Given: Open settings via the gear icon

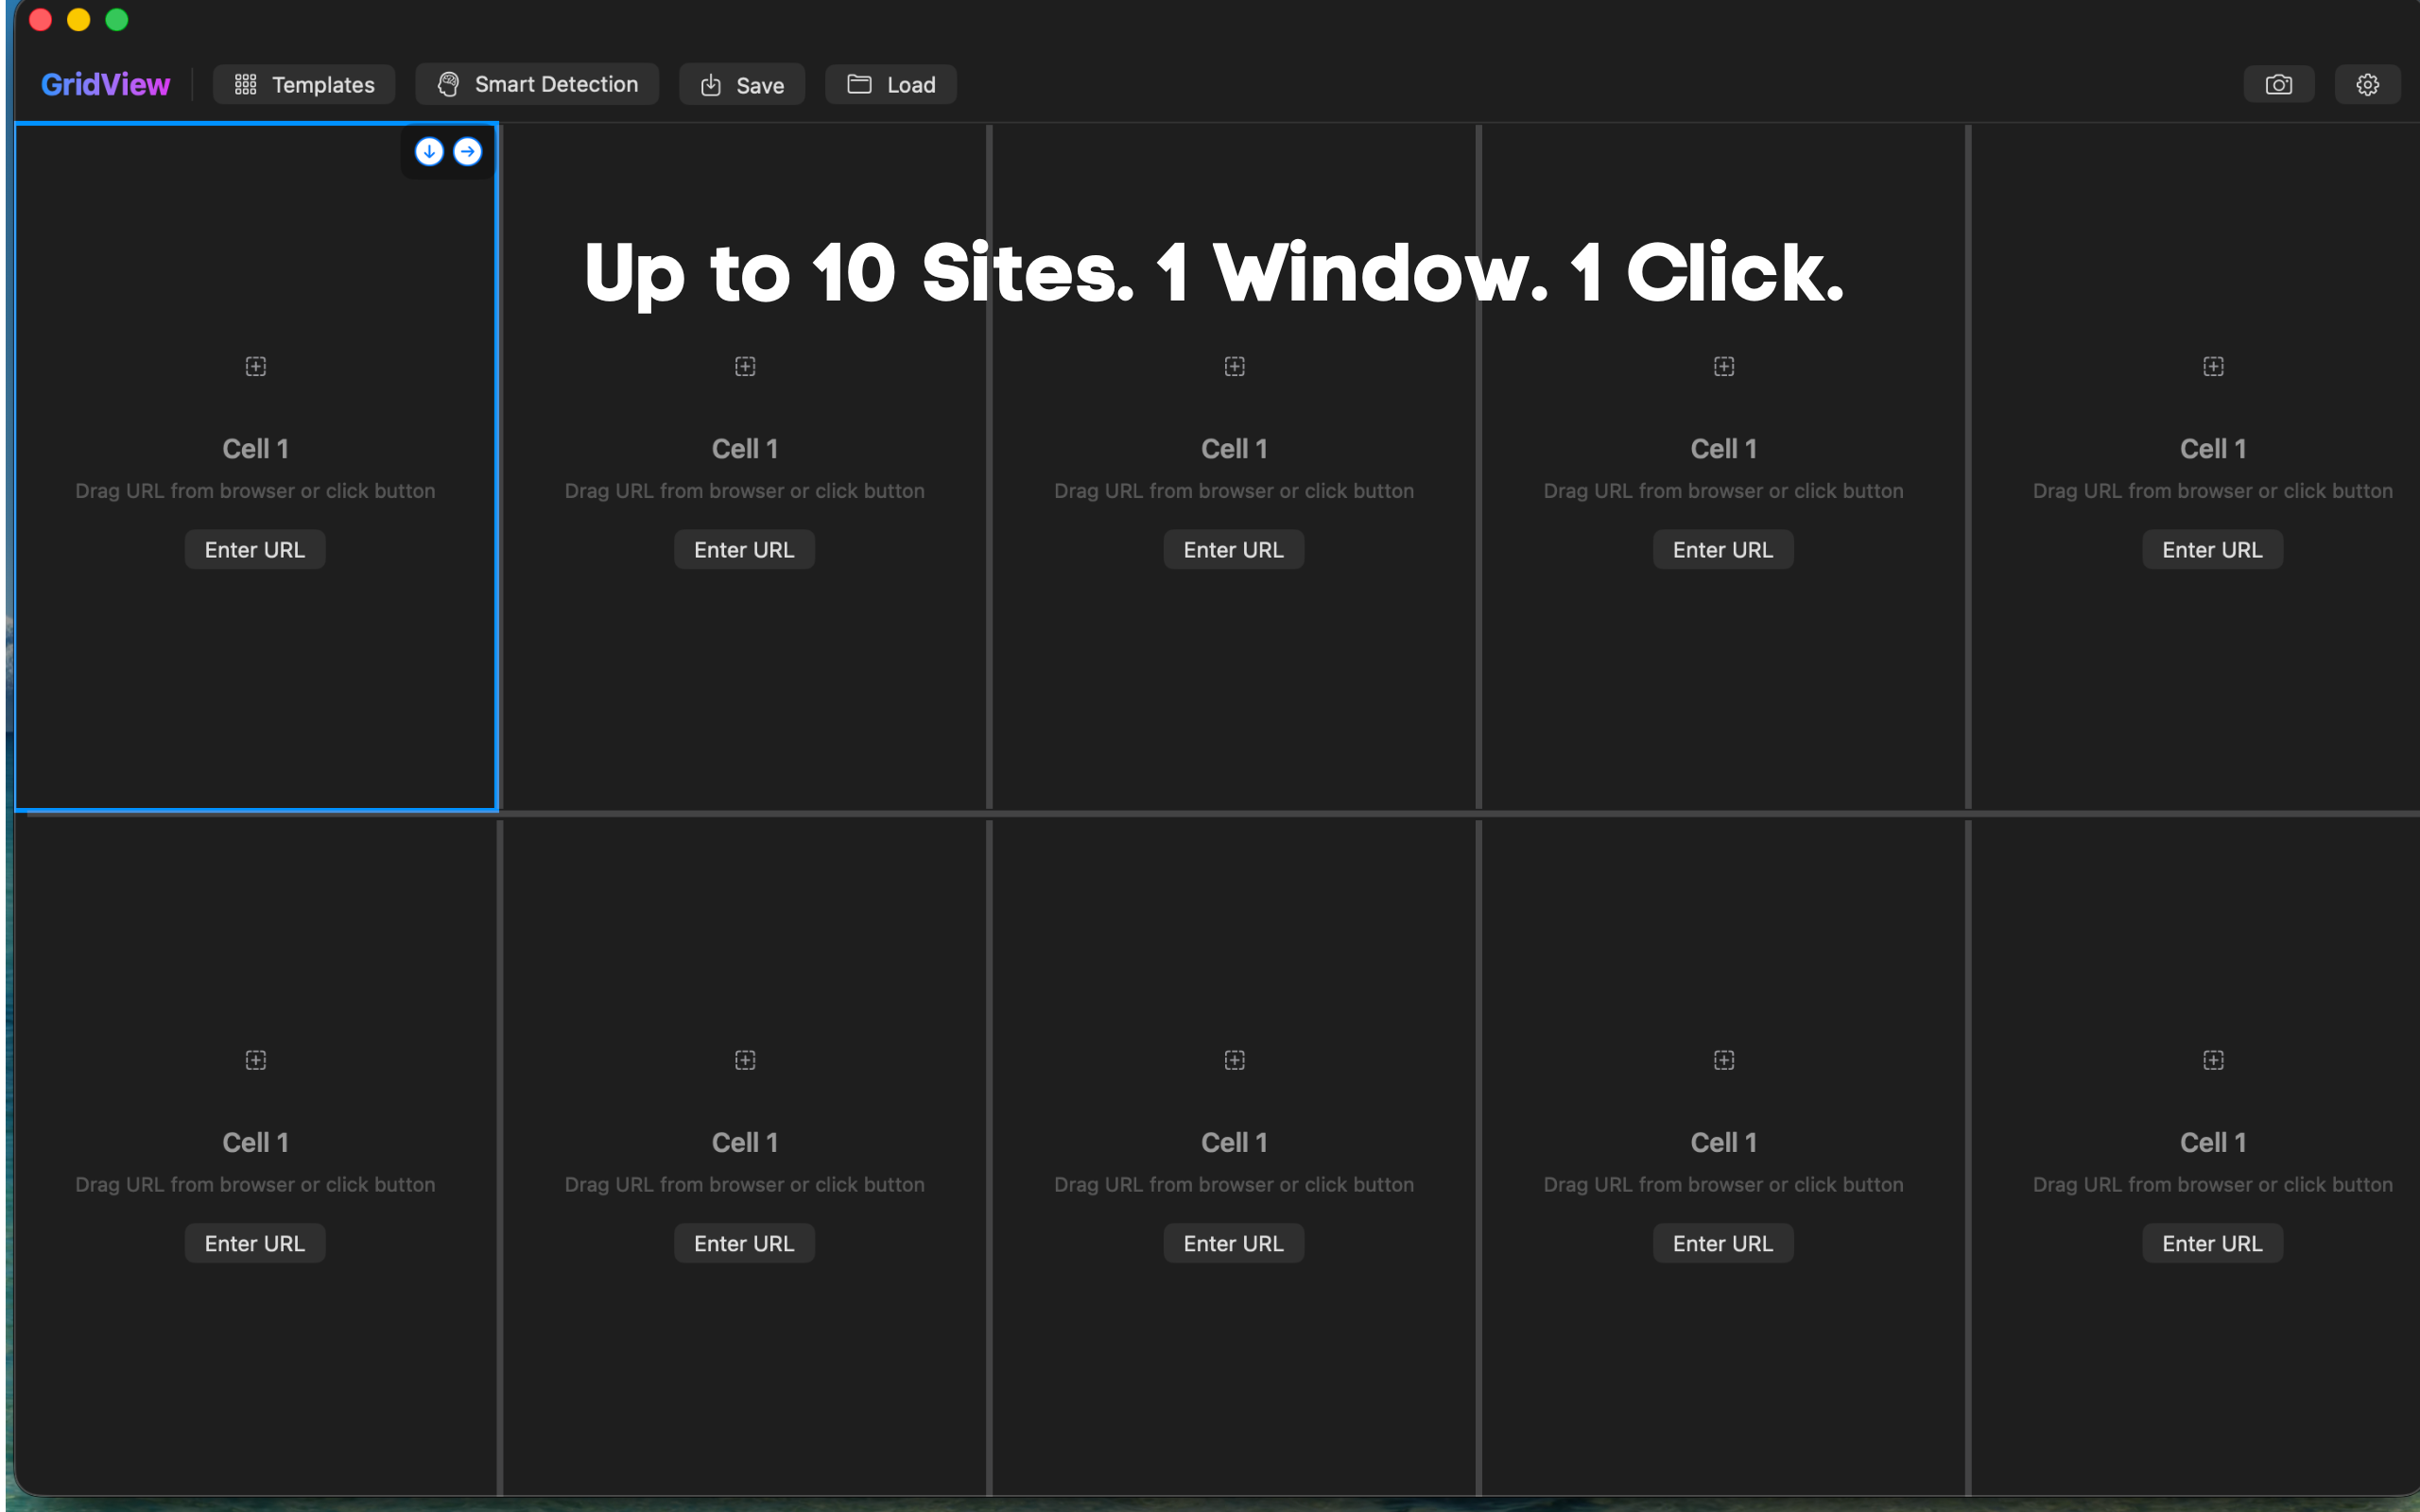Looking at the screenshot, I should (x=2367, y=84).
